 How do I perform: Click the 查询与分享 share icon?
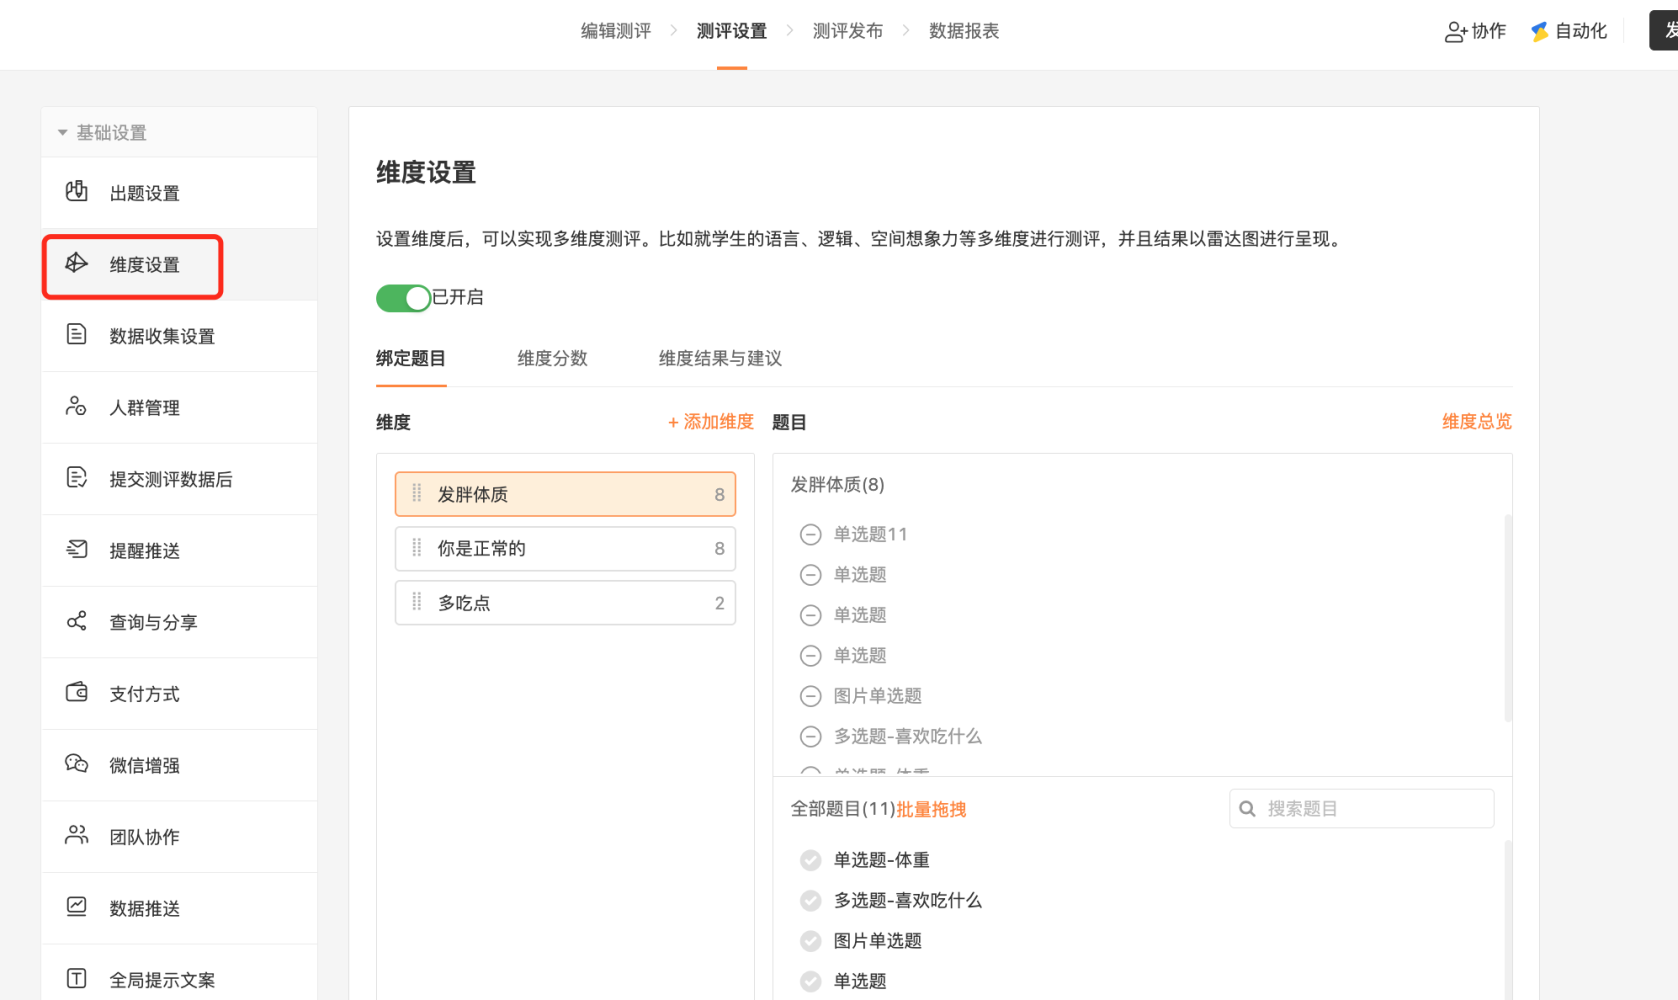point(76,621)
